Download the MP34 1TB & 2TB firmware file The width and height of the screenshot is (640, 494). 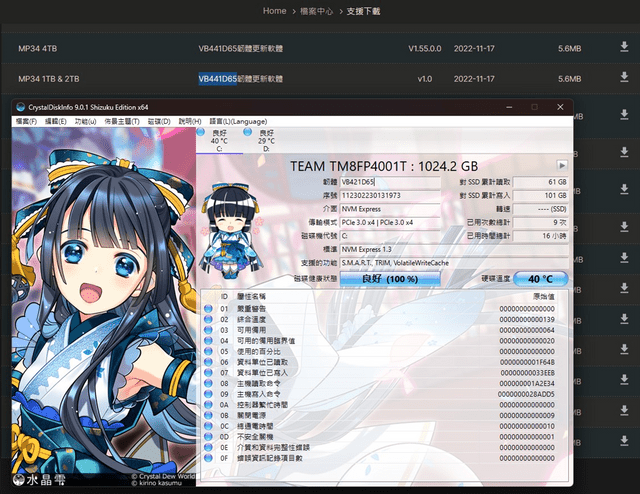(624, 77)
